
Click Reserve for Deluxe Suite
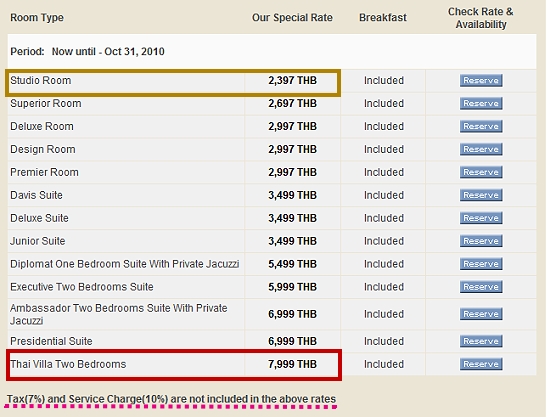[x=481, y=218]
